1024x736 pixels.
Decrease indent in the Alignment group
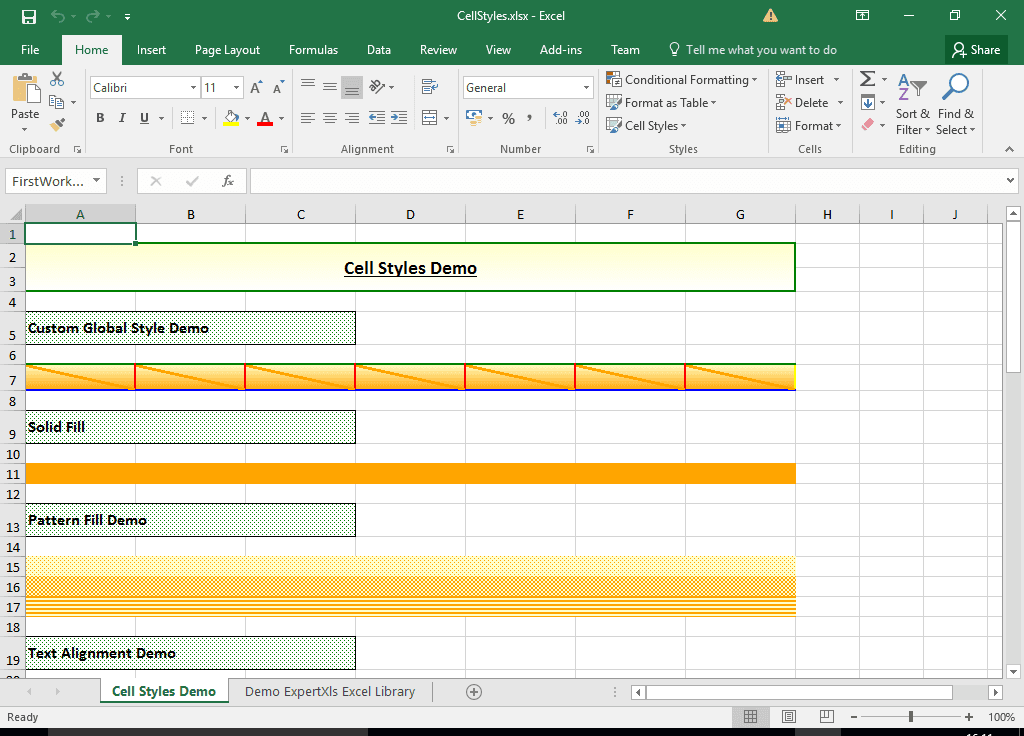coord(377,118)
